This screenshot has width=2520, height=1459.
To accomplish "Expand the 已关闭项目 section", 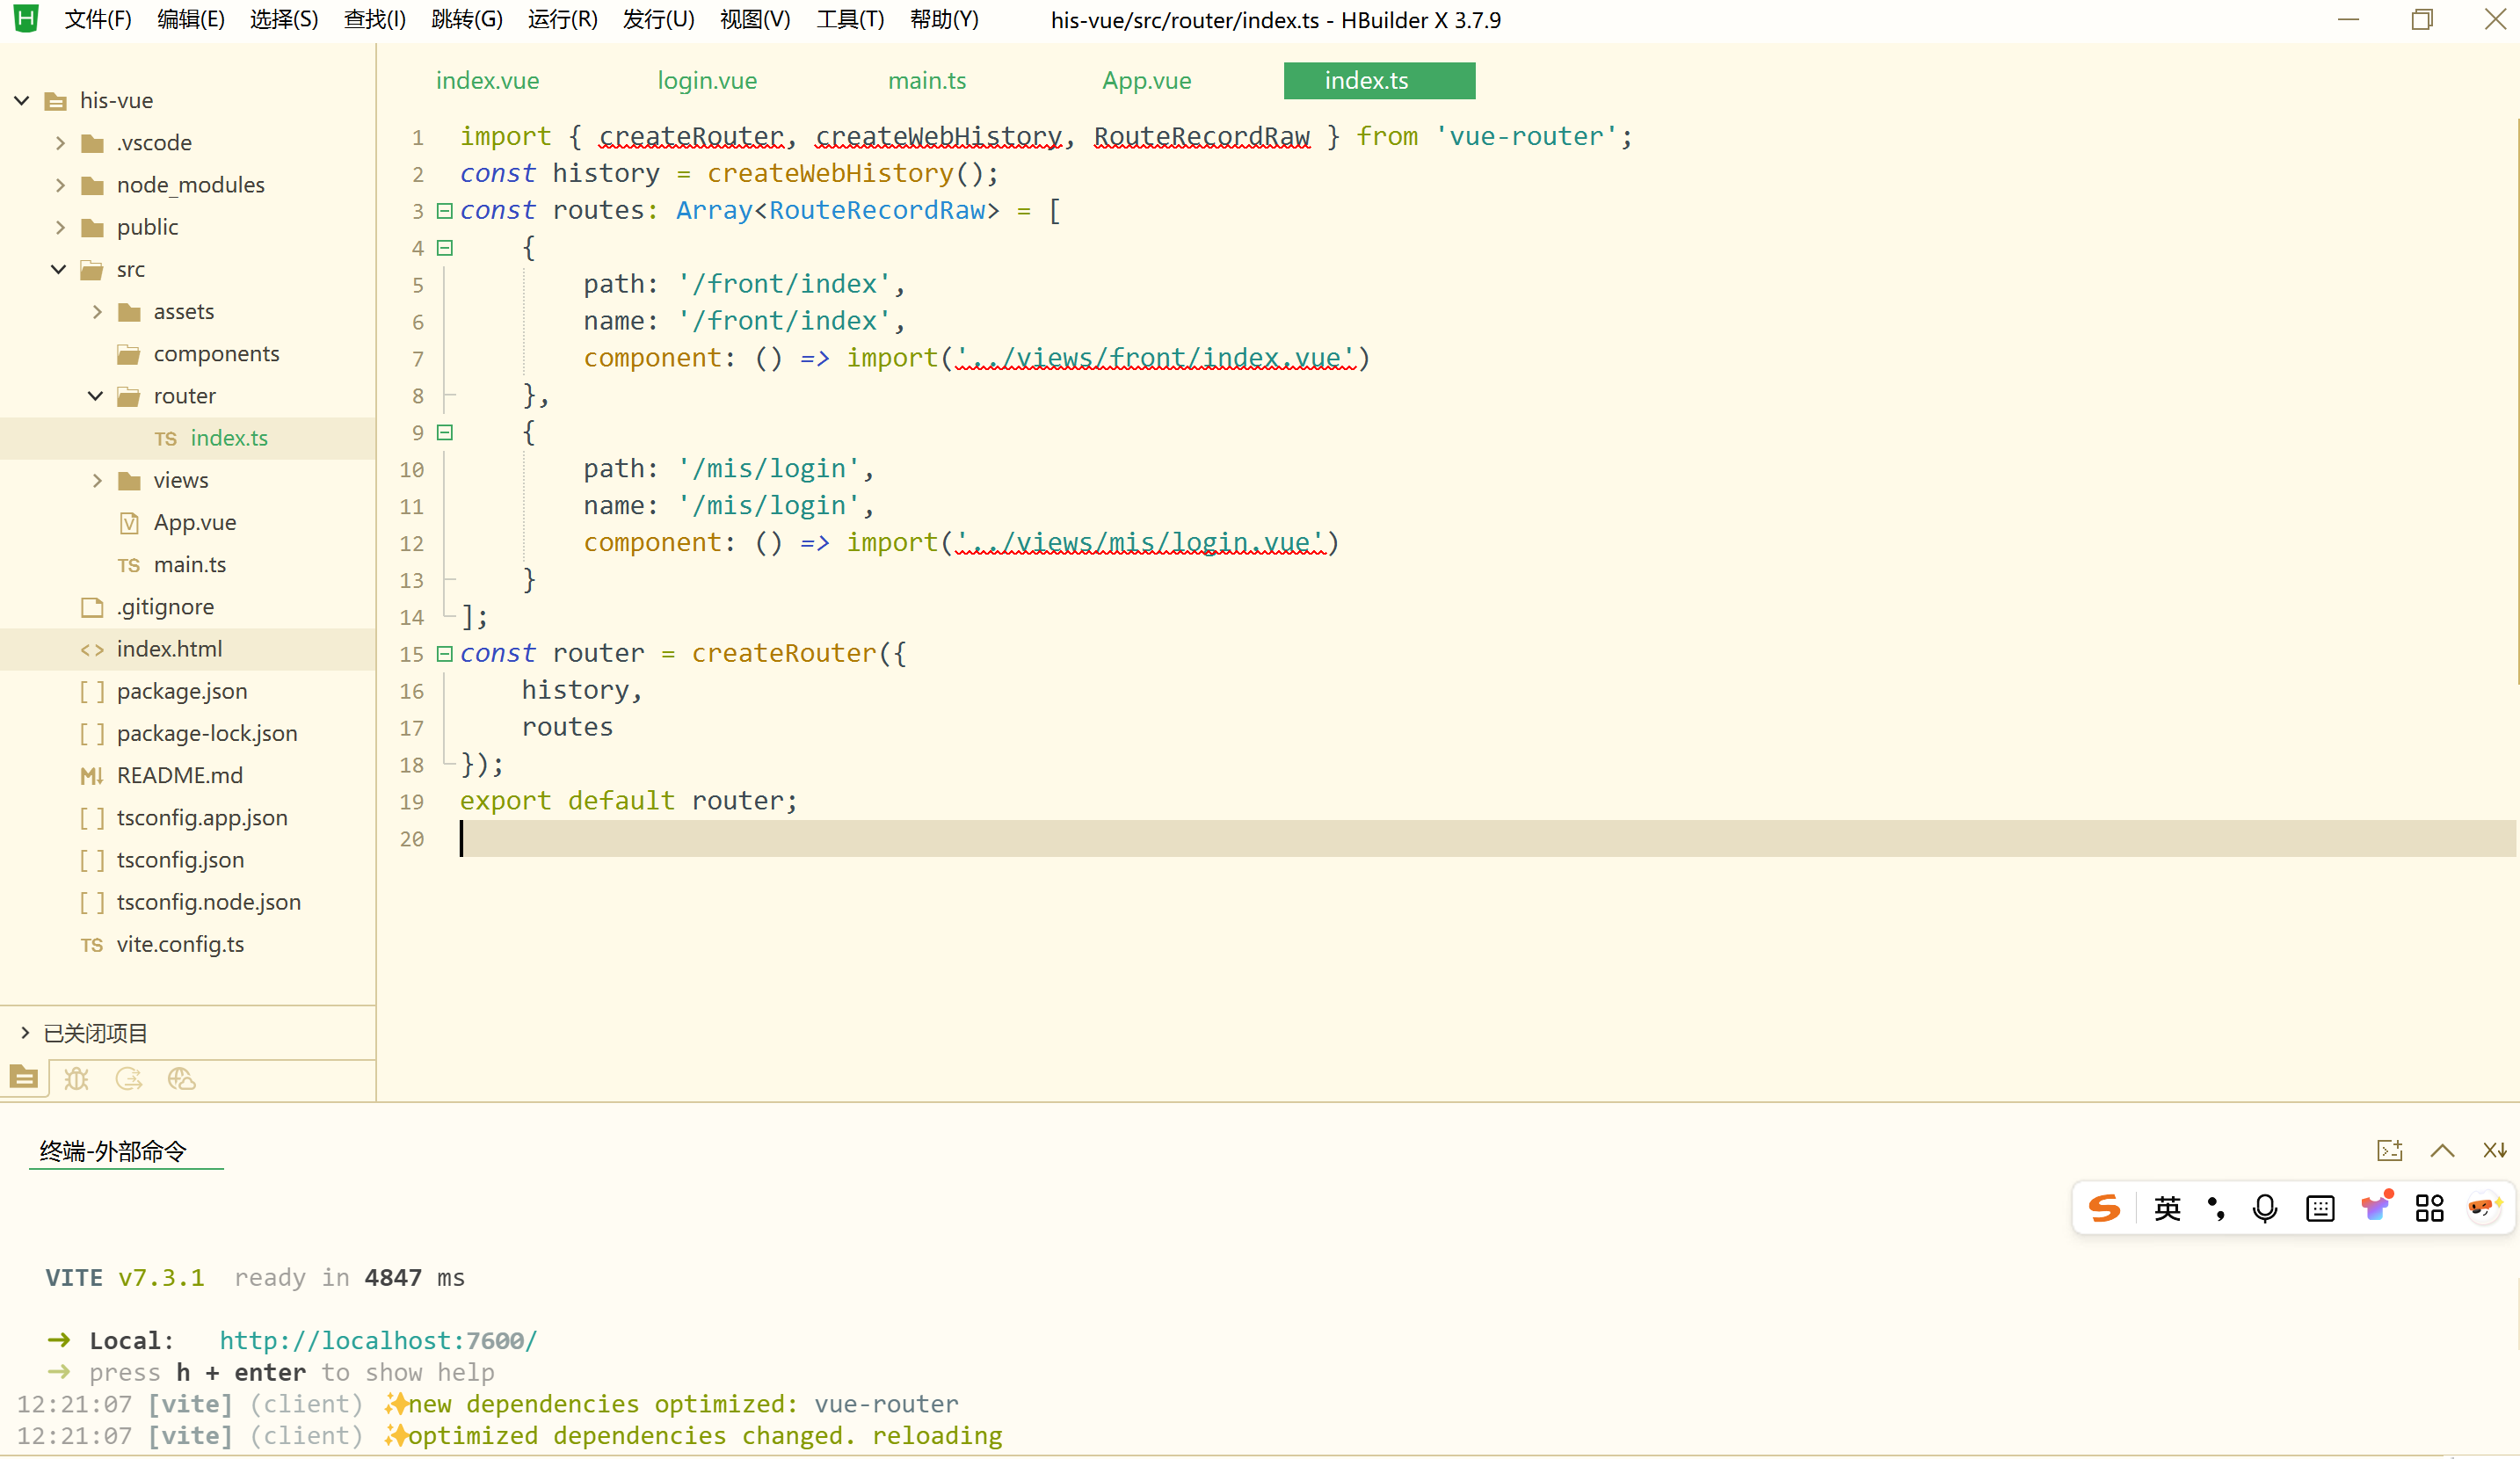I will click(25, 1032).
